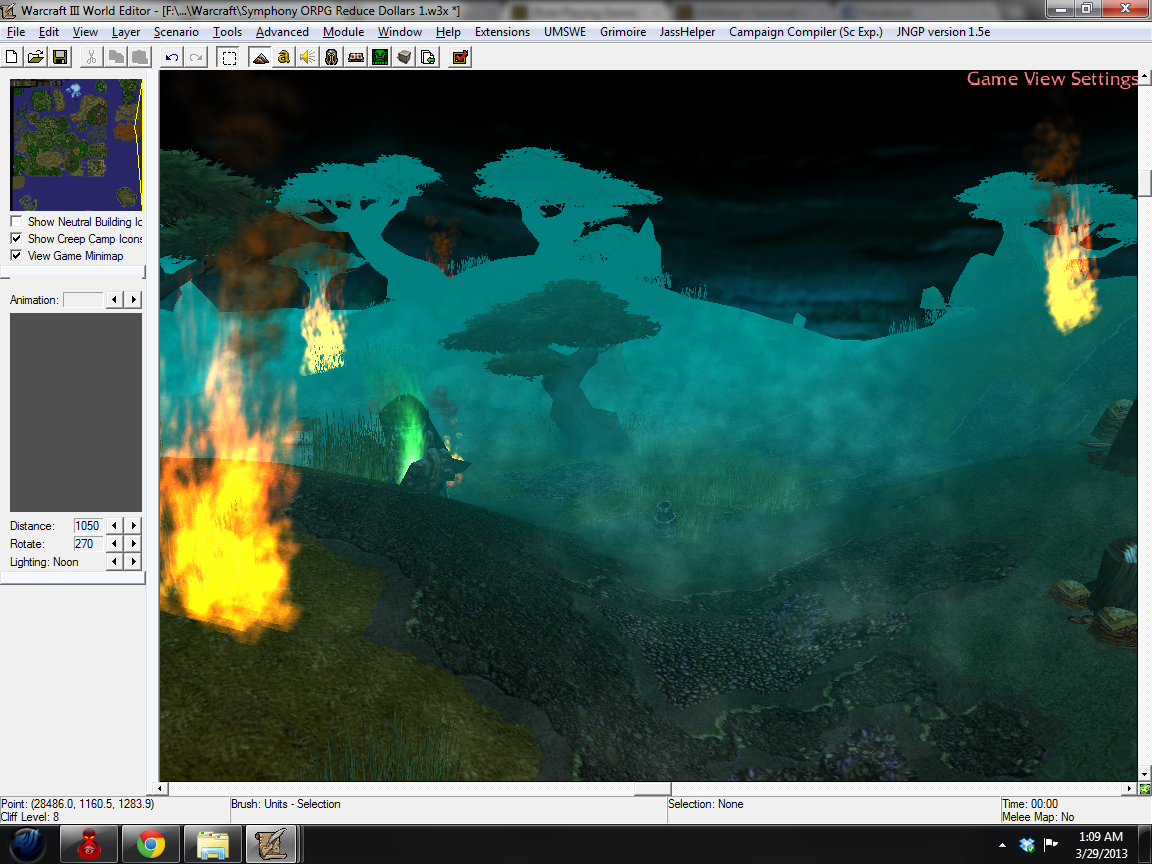The image size is (1152, 864).
Task: Increase Rotate value with right arrow
Action: [133, 544]
